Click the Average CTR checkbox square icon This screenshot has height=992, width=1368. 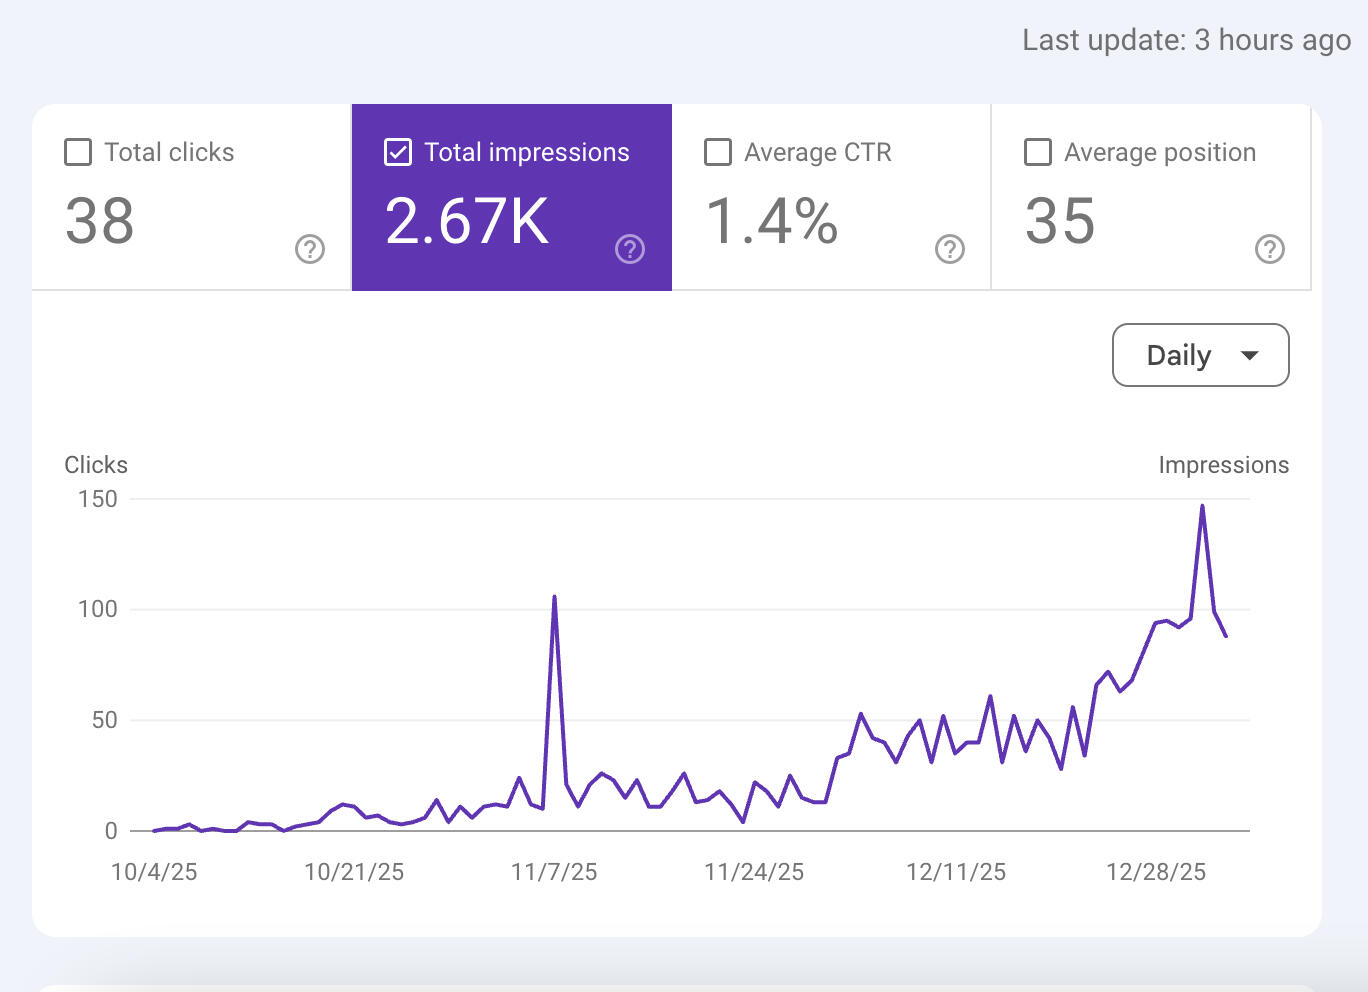click(718, 152)
